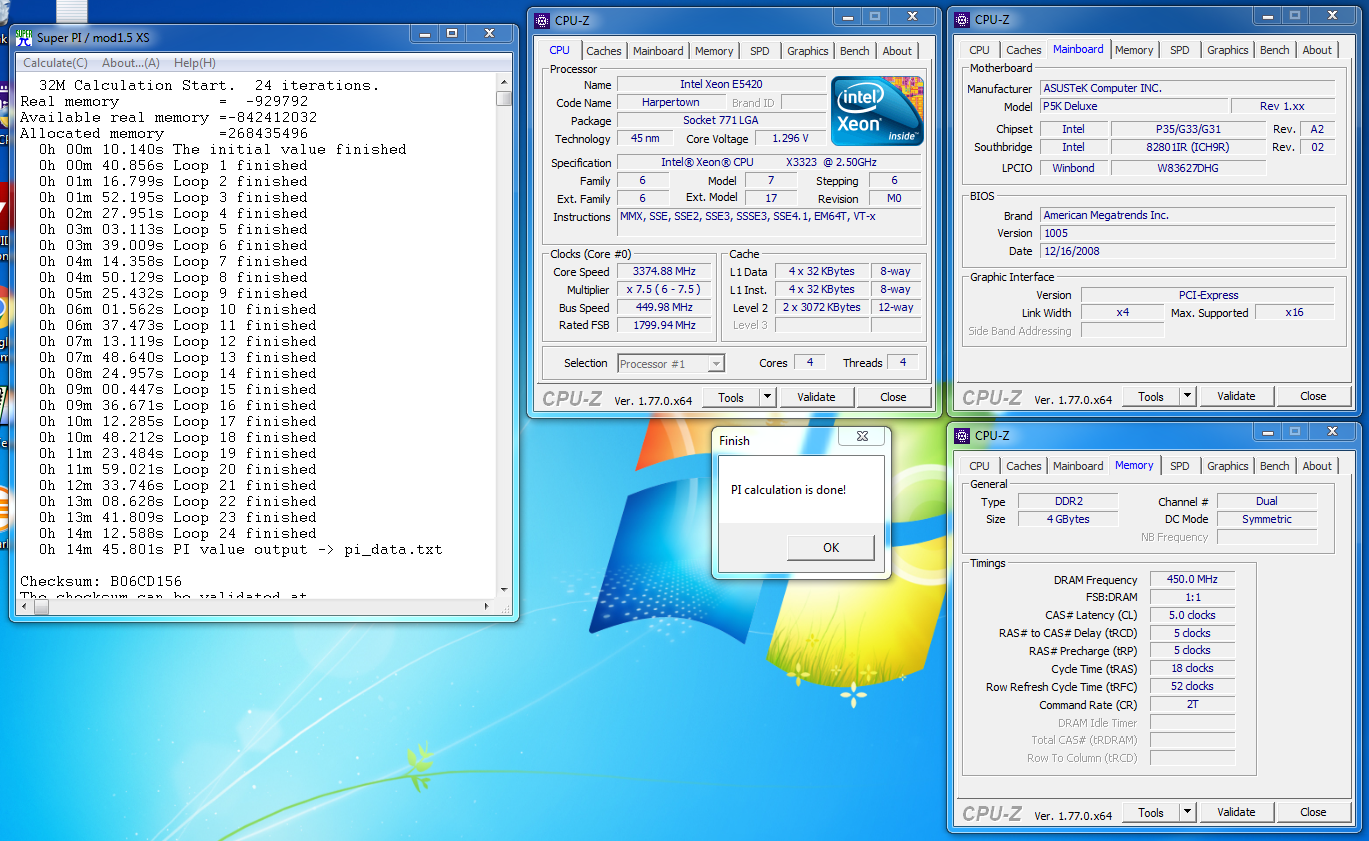Image resolution: width=1369 pixels, height=841 pixels.
Task: Open Caches tab in the Memory CPU-Z window
Action: pos(1024,466)
